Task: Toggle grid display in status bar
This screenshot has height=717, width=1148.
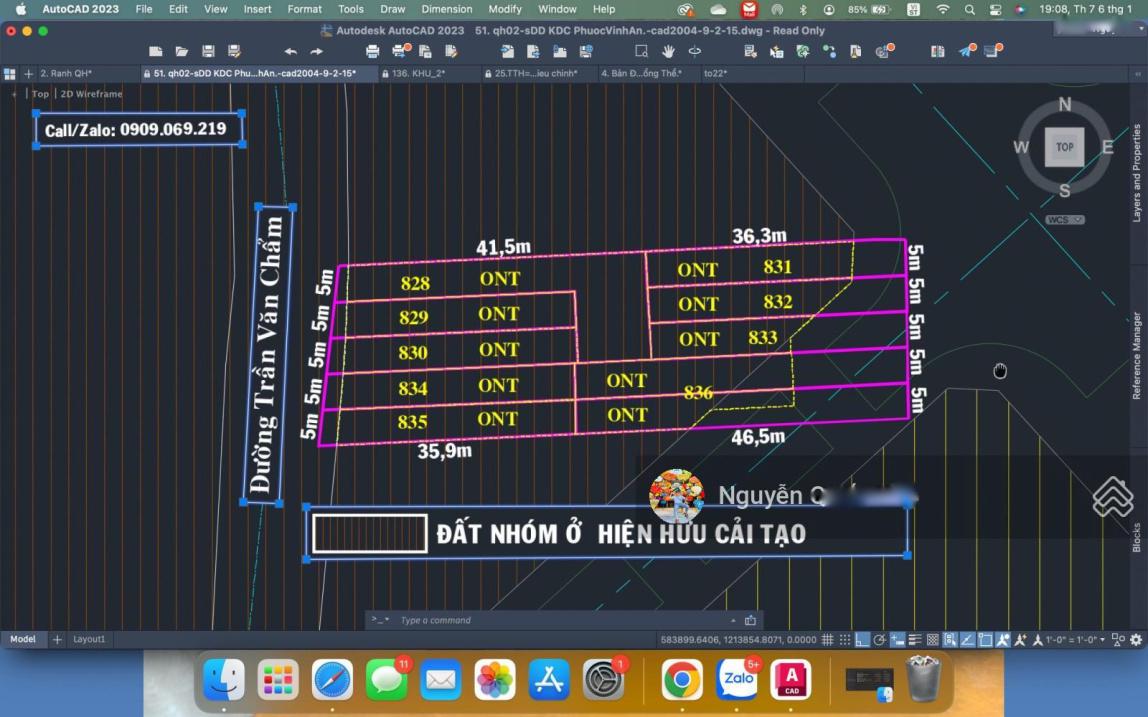Action: (x=828, y=640)
